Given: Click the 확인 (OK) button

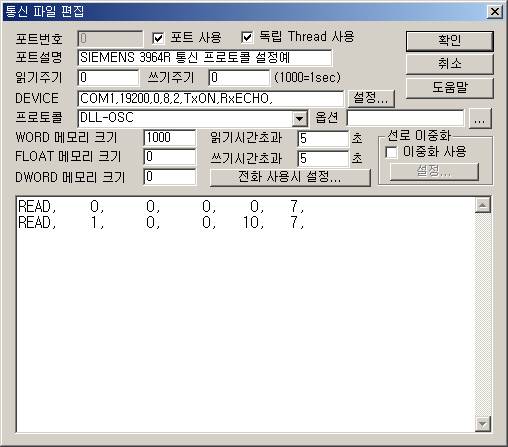Looking at the screenshot, I should coord(449,41).
